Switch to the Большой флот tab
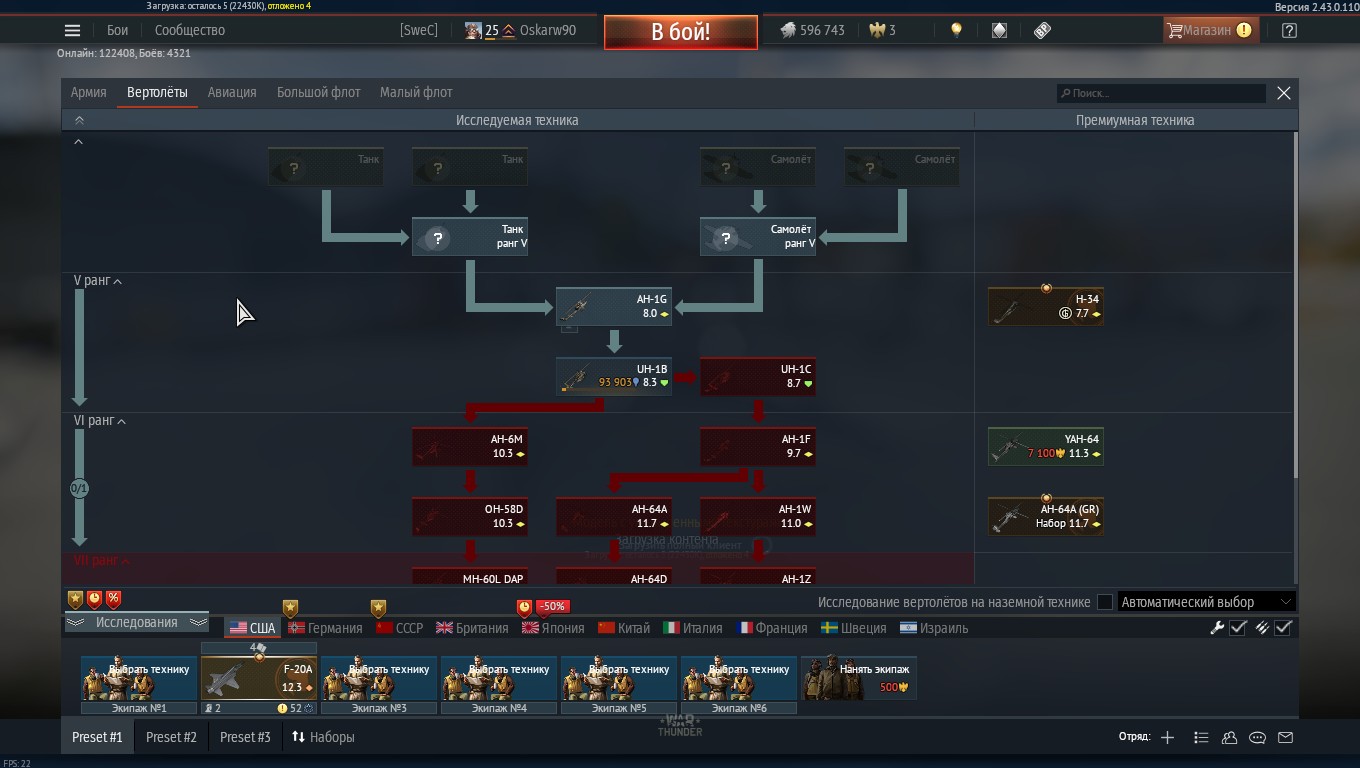This screenshot has height=768, width=1360. coord(318,92)
